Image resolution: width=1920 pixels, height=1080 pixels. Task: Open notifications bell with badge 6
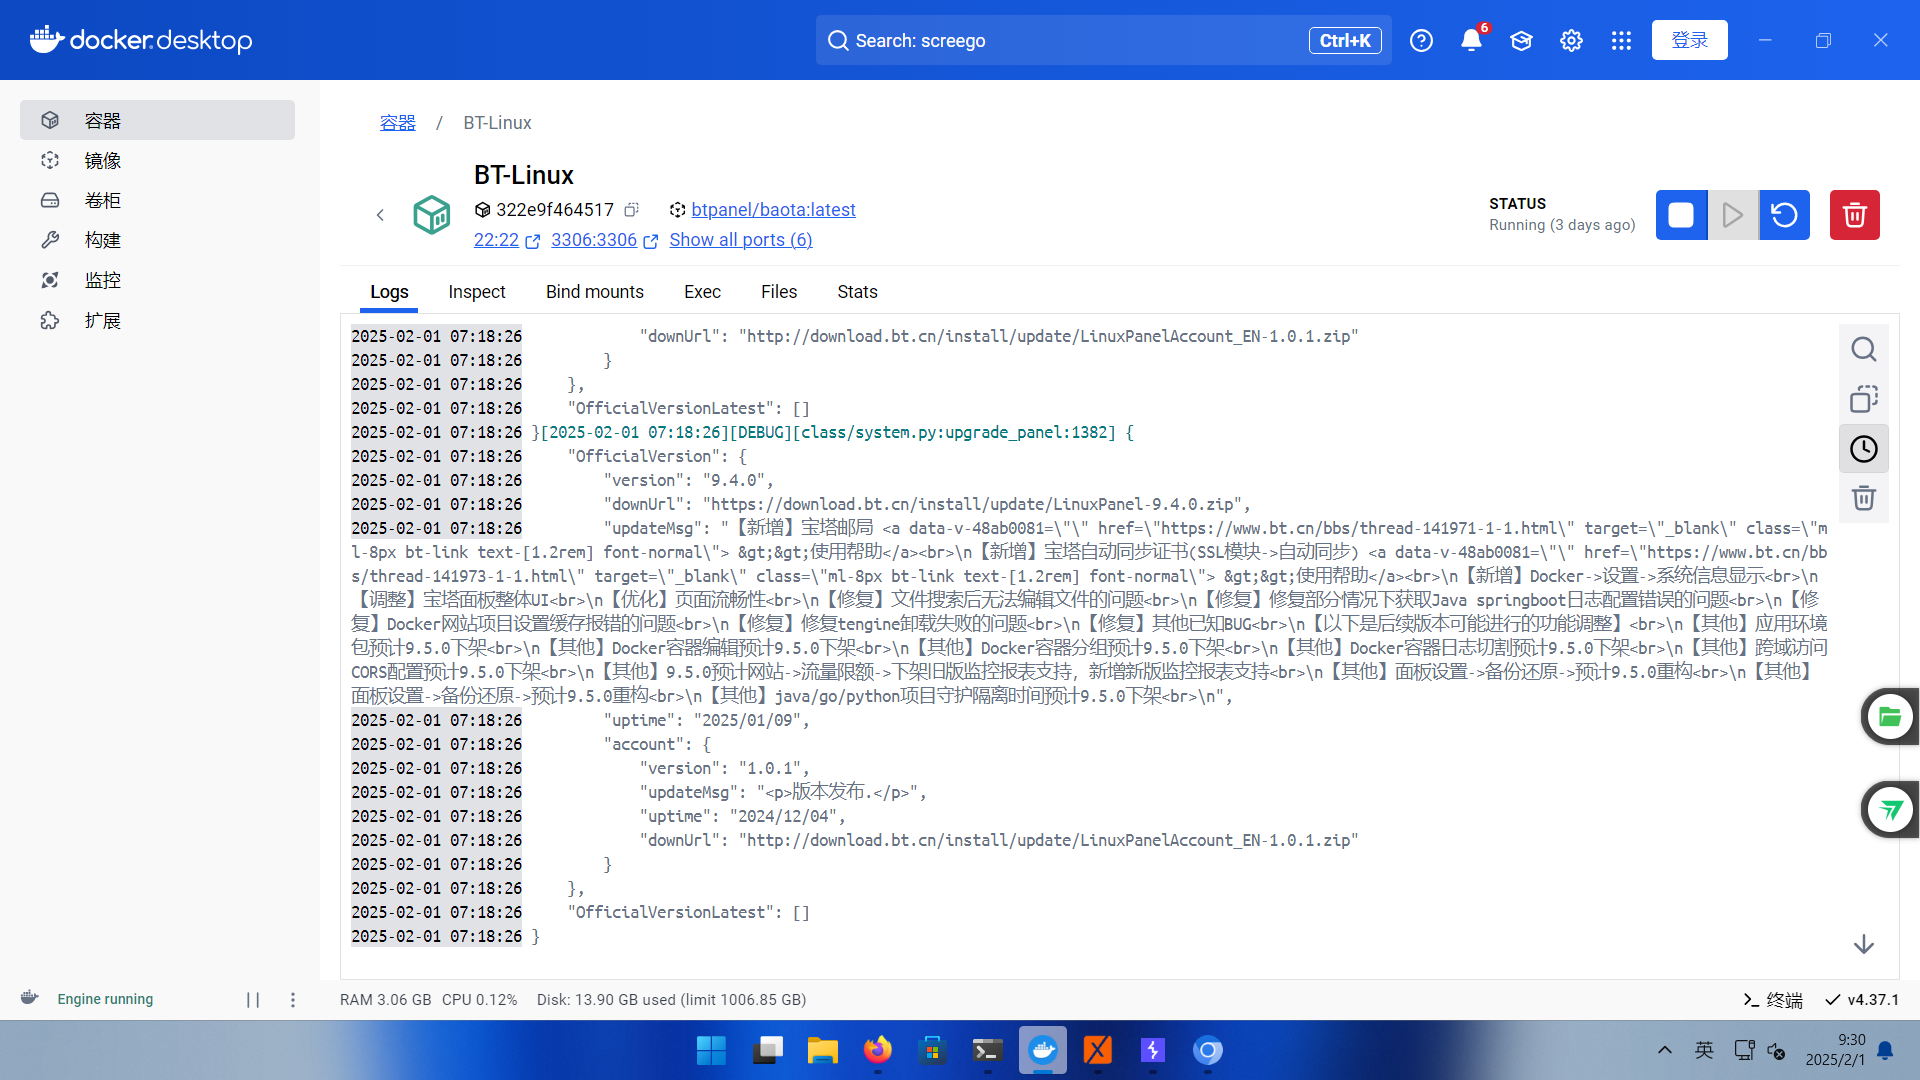click(1471, 40)
